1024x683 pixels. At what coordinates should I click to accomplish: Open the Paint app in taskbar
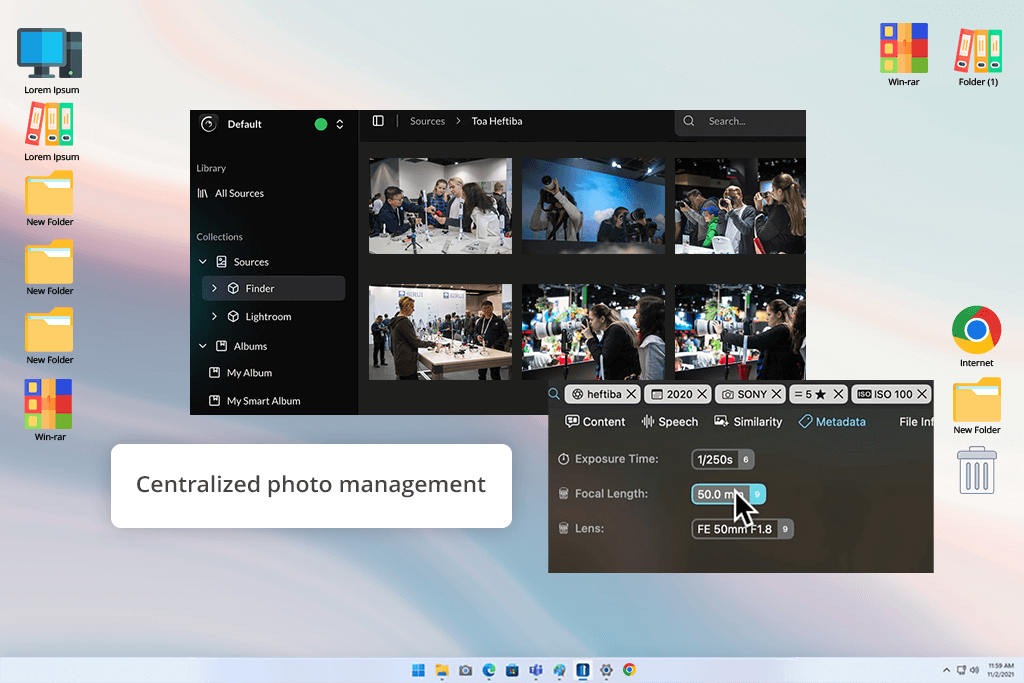pyautogui.click(x=560, y=670)
